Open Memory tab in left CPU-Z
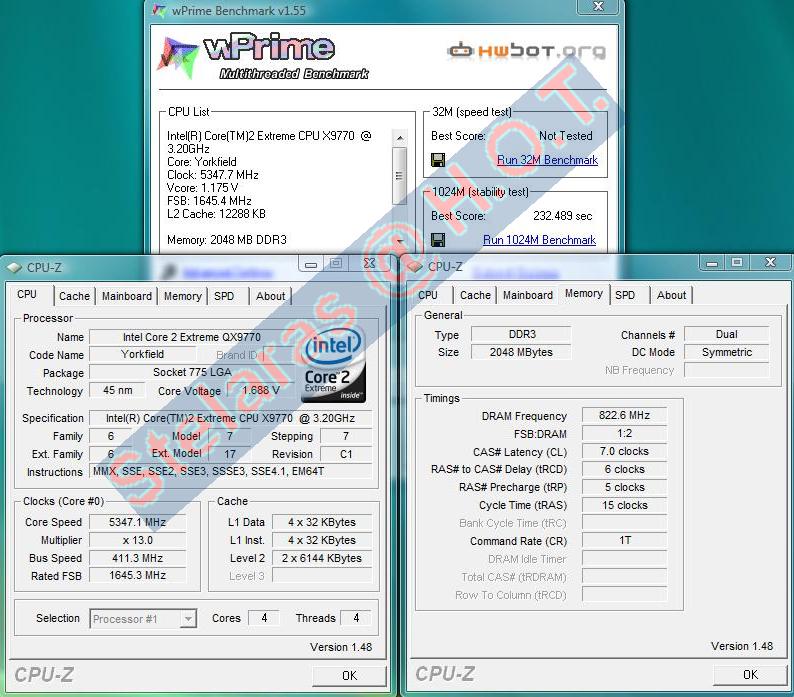Image resolution: width=794 pixels, height=697 pixels. point(182,296)
